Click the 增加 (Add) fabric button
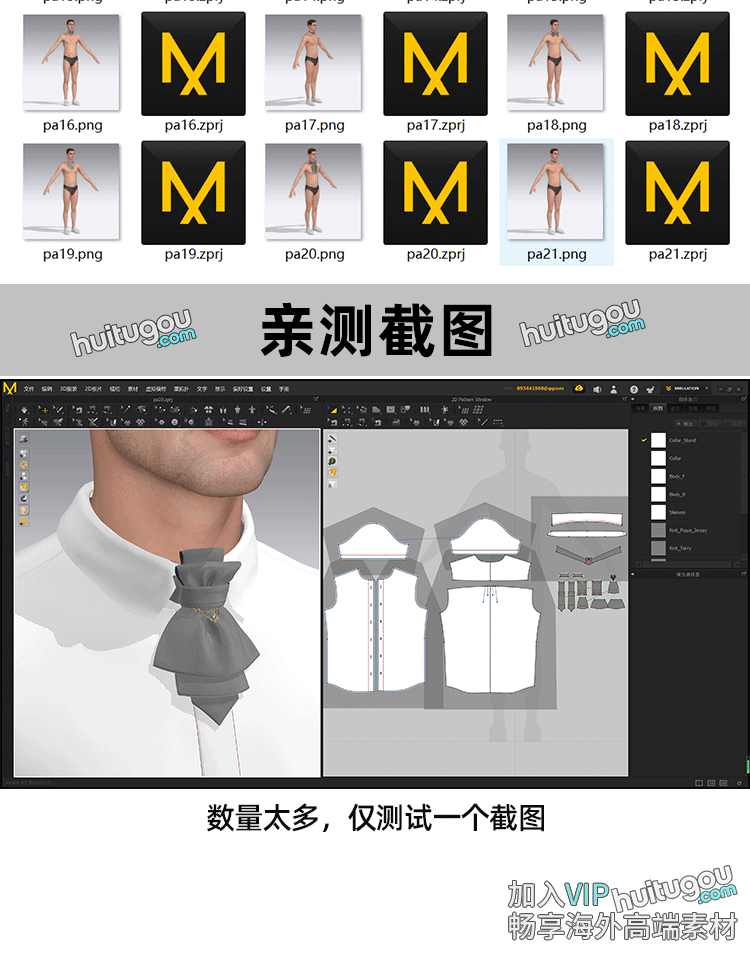The width and height of the screenshot is (750, 960). pyautogui.click(x=685, y=424)
